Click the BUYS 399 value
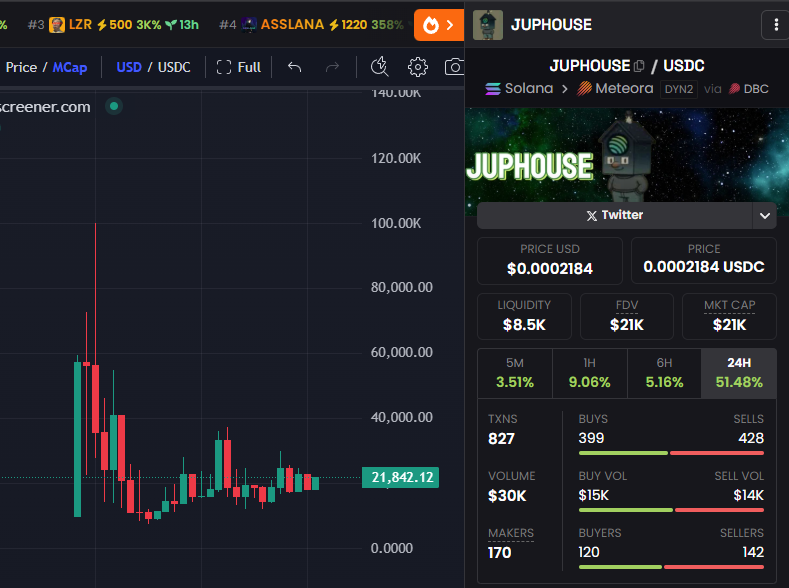This screenshot has height=588, width=789. coord(591,438)
